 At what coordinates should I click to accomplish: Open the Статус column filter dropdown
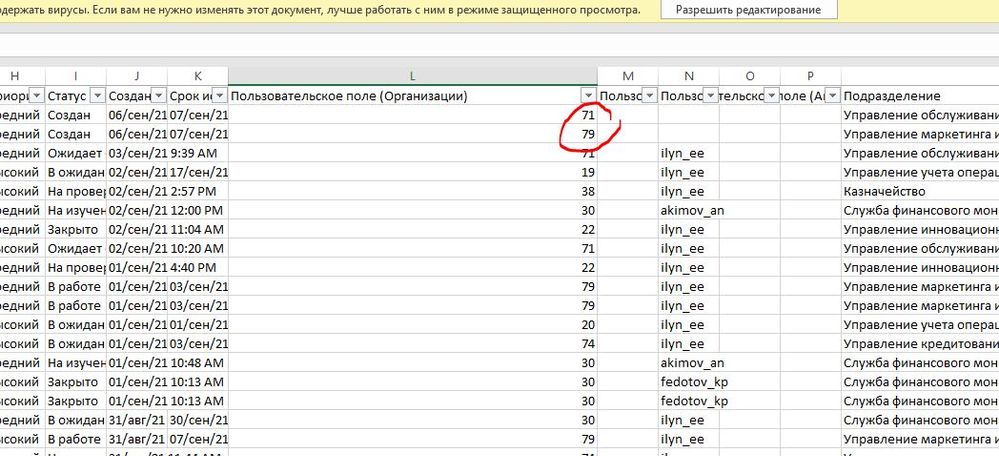pyautogui.click(x=97, y=96)
